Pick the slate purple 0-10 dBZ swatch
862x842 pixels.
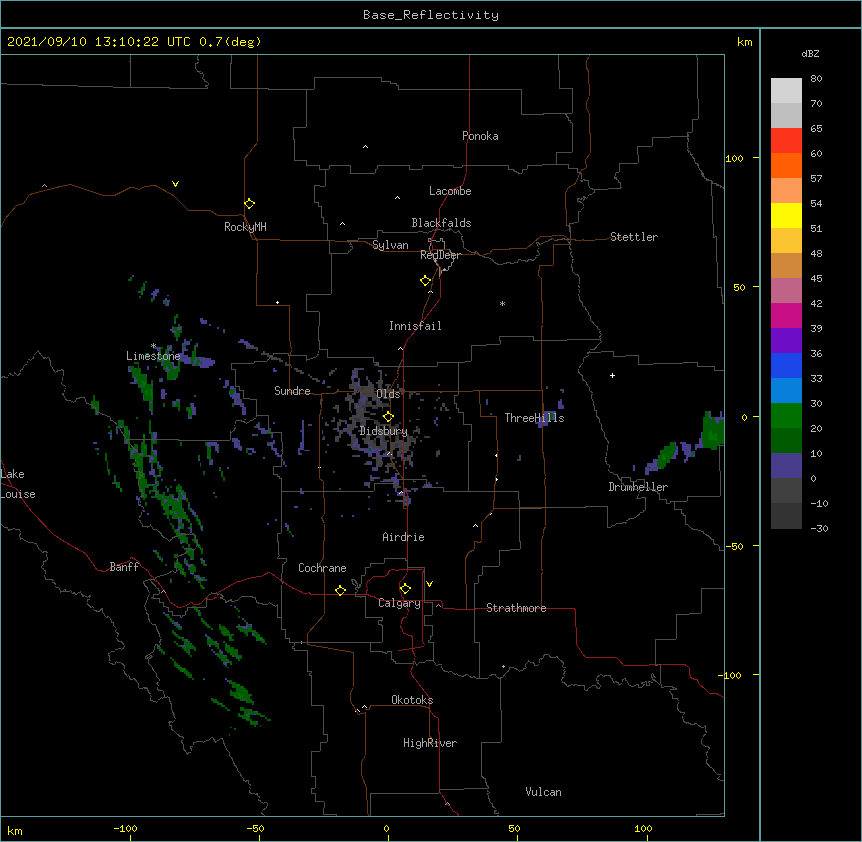click(786, 466)
